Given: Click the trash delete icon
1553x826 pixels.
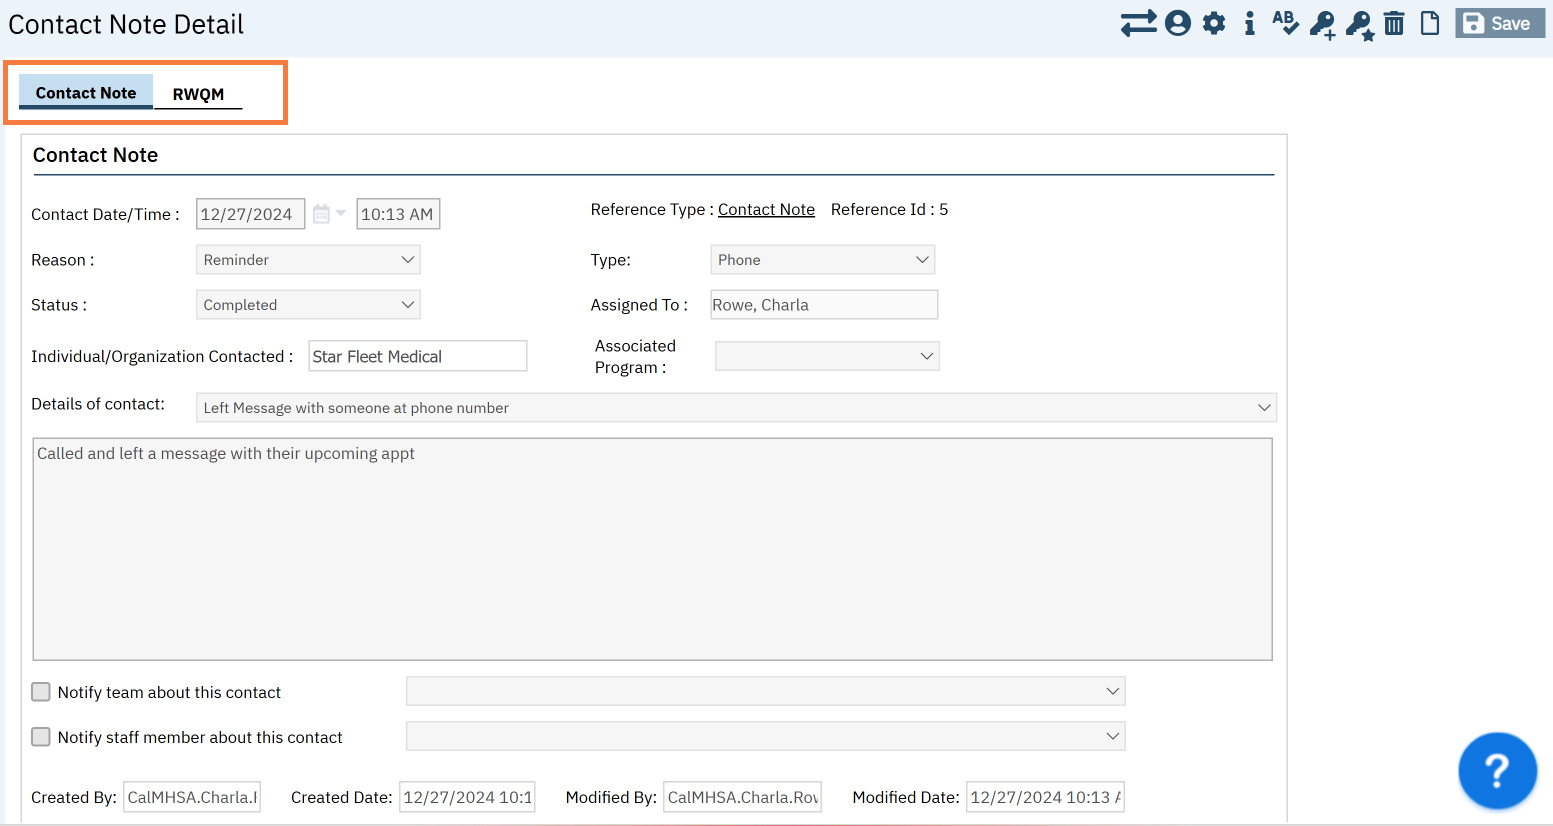Looking at the screenshot, I should [x=1394, y=23].
